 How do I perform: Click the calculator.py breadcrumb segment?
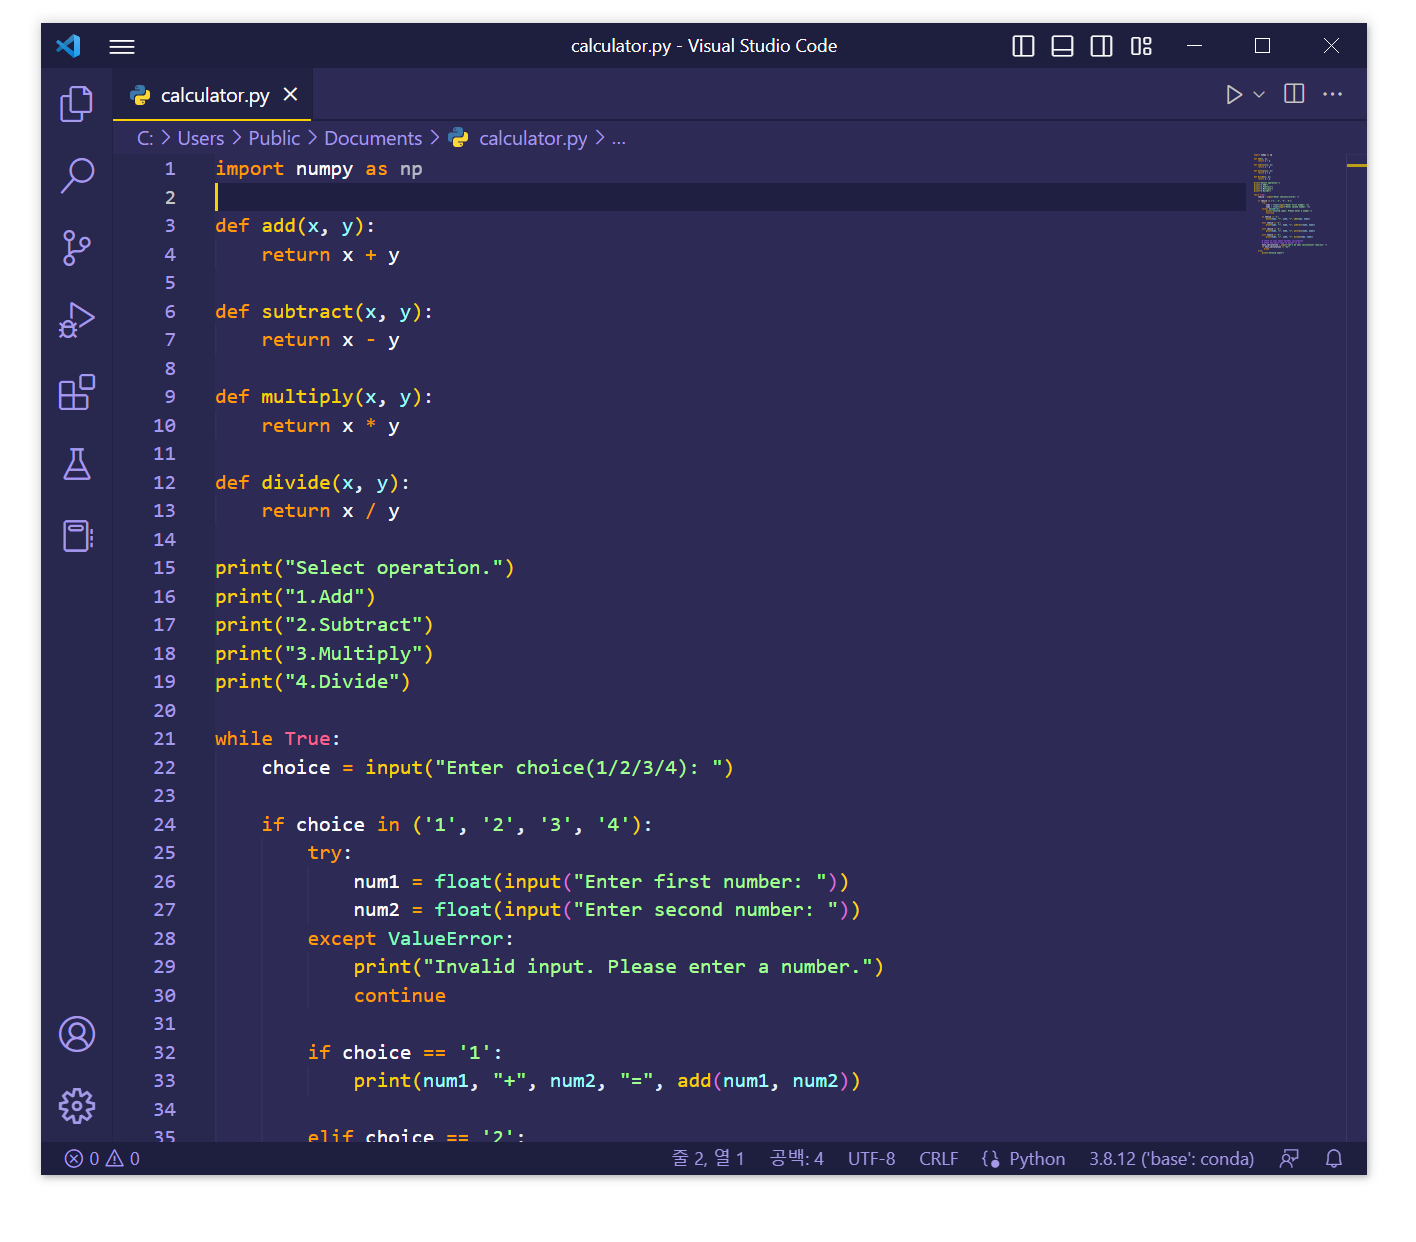pos(533,138)
